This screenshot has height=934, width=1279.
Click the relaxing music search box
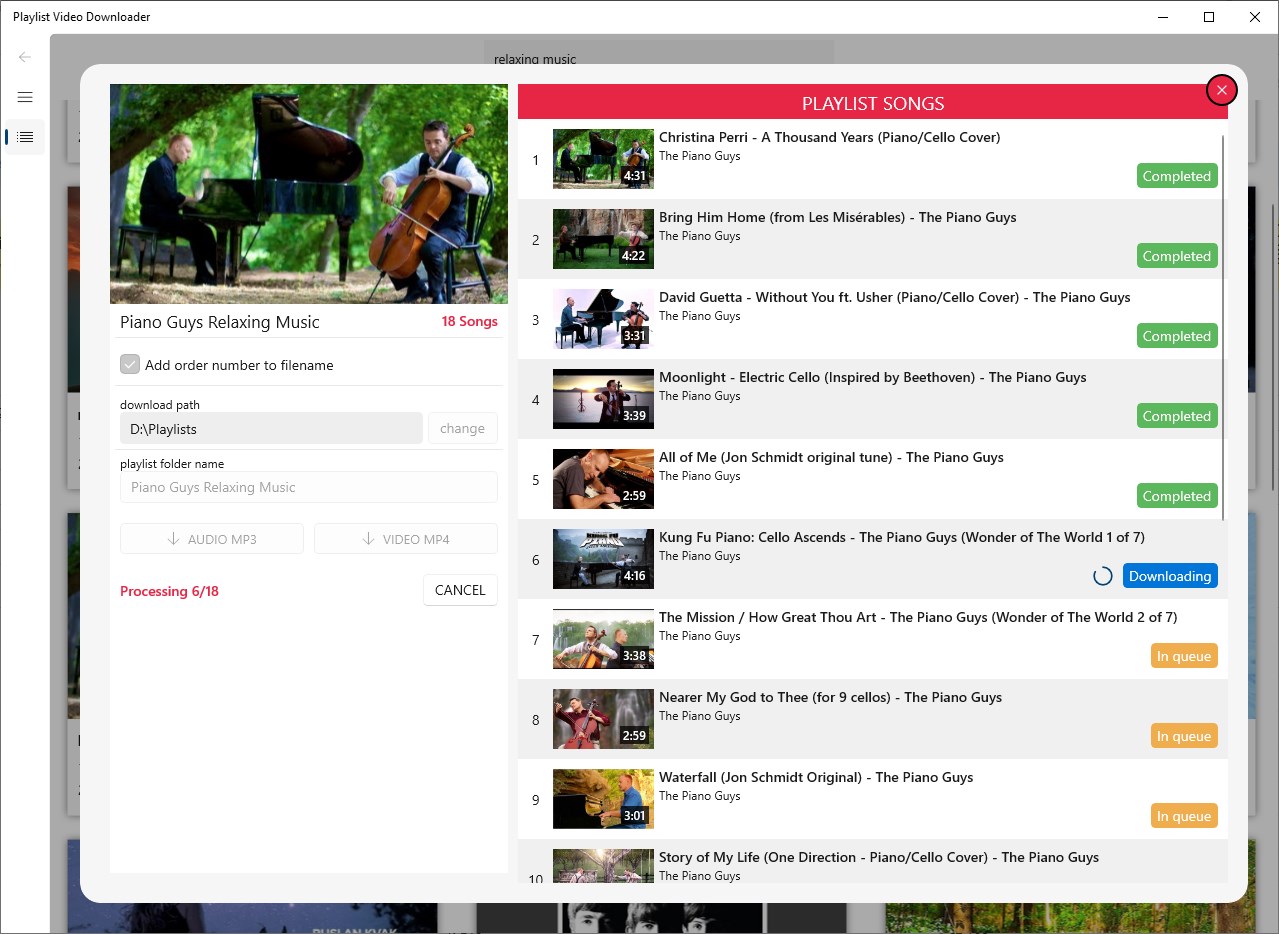pos(659,55)
